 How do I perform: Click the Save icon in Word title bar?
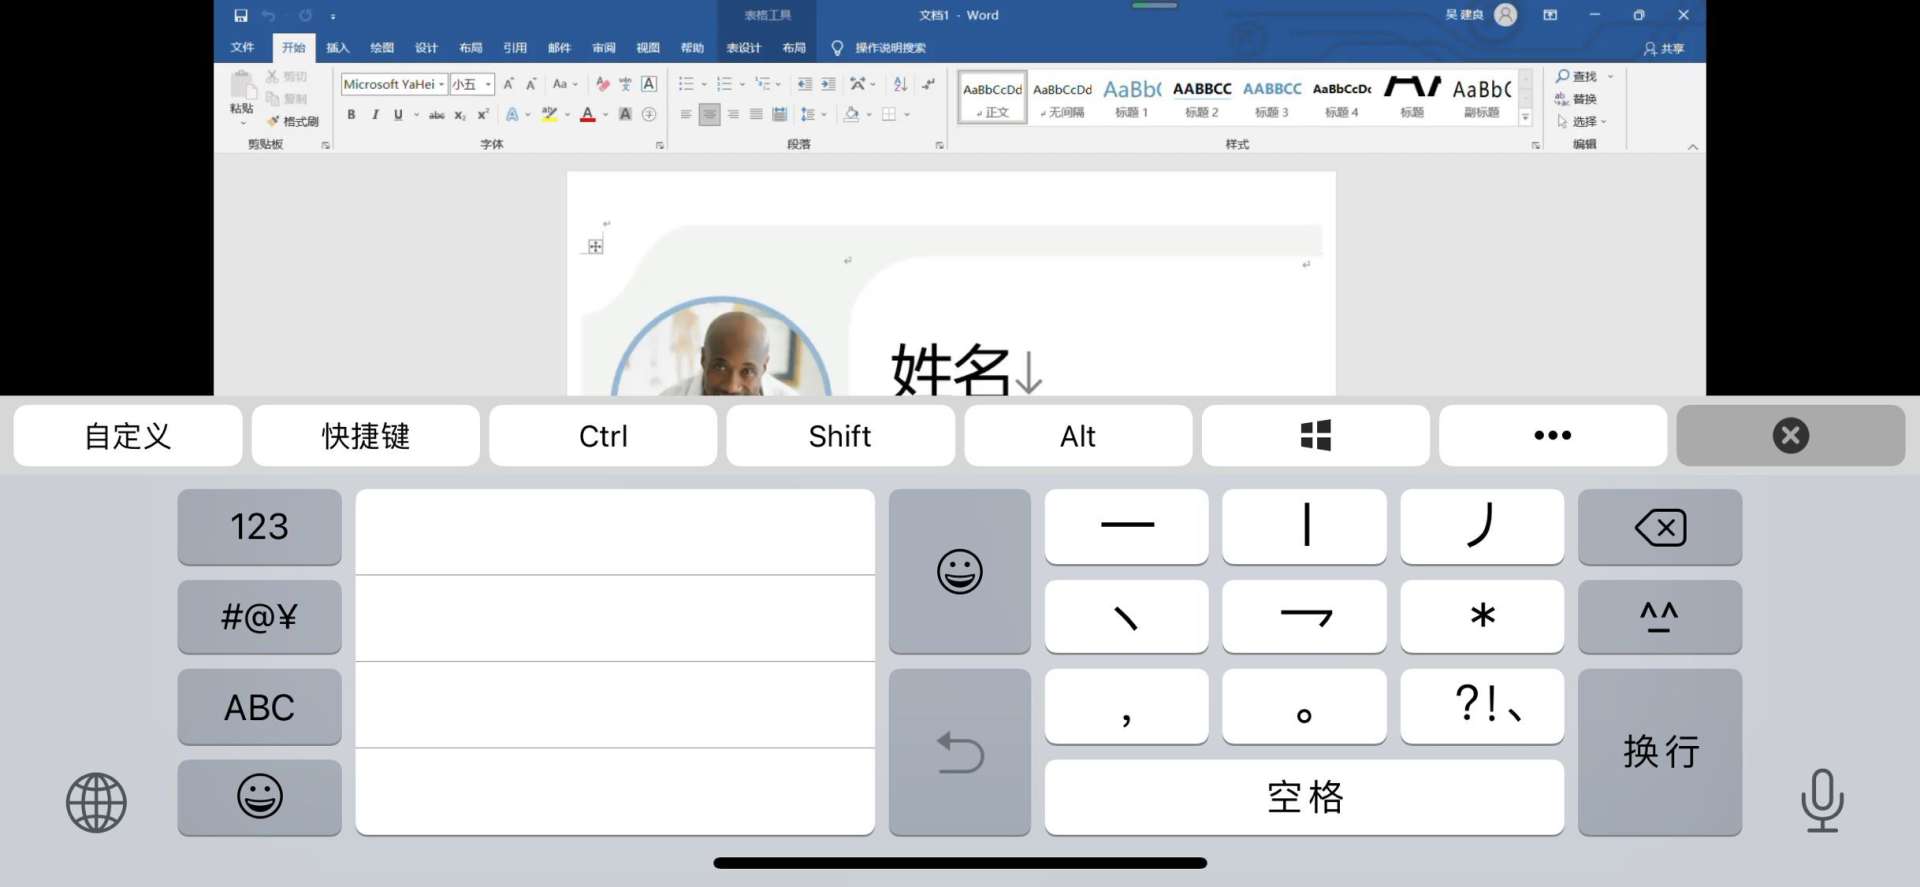click(241, 15)
